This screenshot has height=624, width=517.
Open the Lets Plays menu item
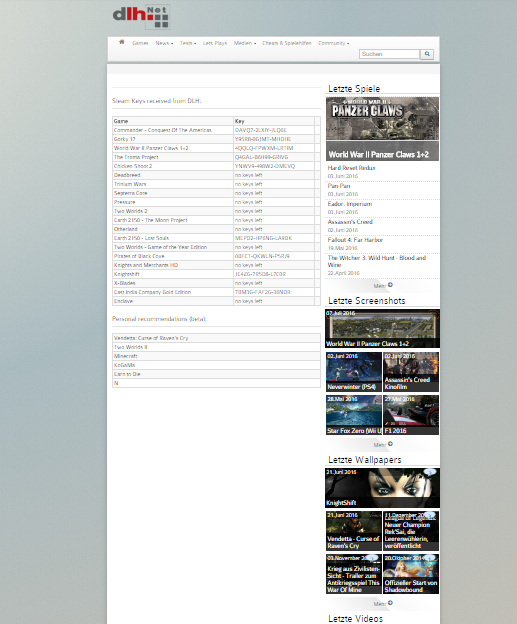click(x=215, y=43)
